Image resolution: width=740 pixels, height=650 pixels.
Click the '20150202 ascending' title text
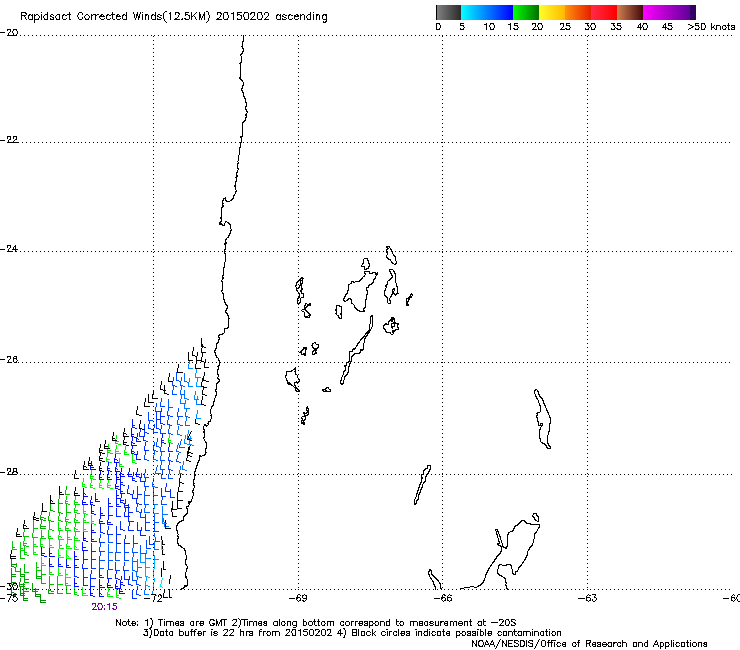271,17
